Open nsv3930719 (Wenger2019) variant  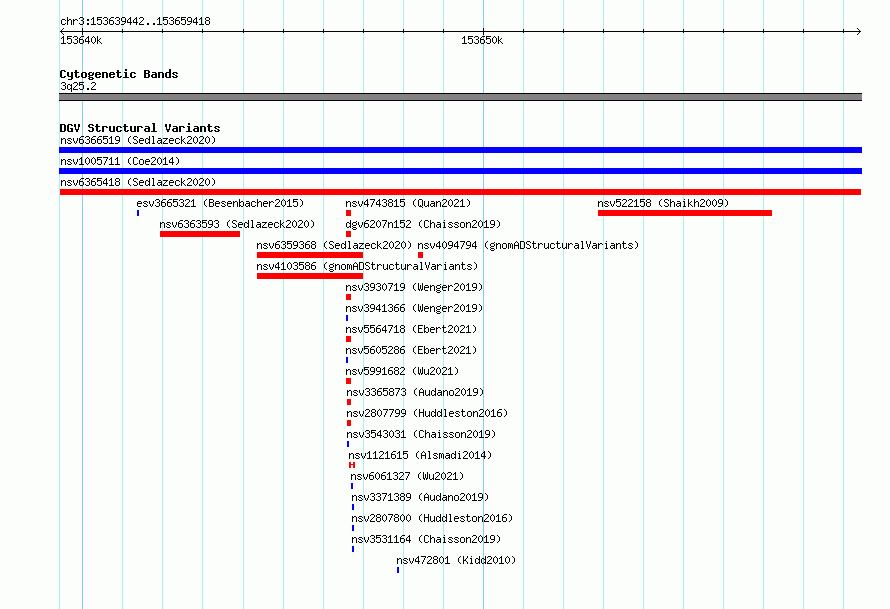click(414, 287)
